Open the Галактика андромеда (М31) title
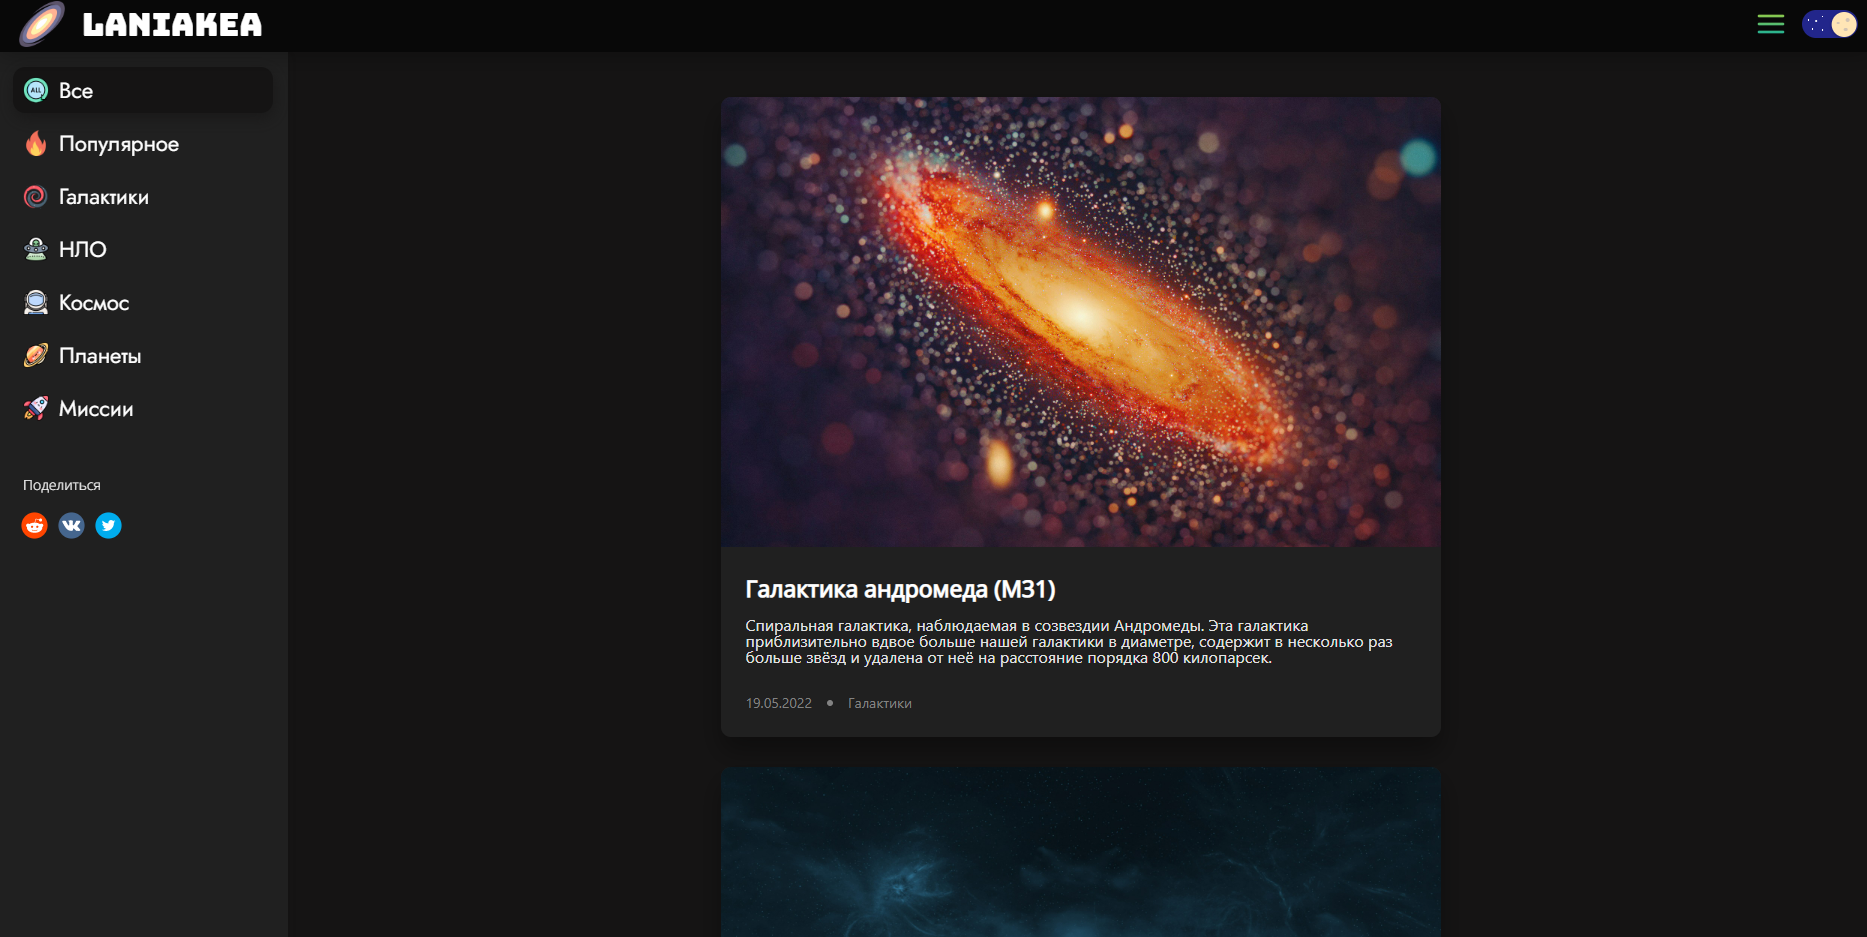1867x937 pixels. point(901,589)
